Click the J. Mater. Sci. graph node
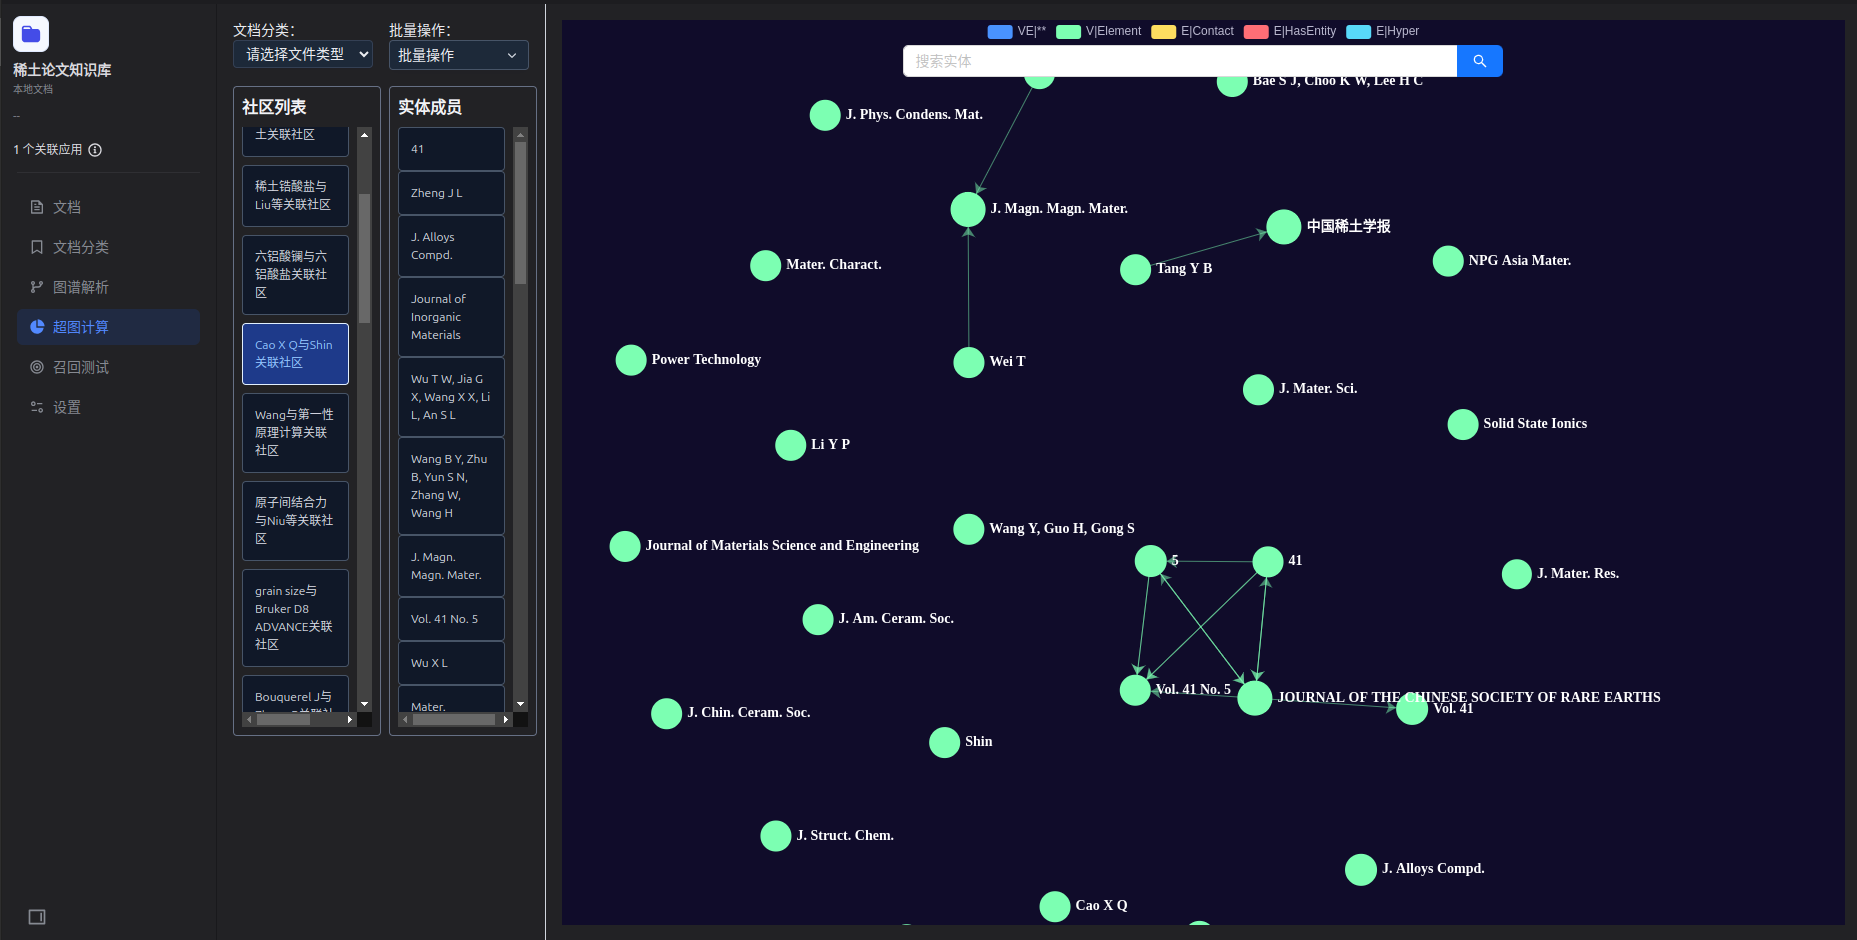 pos(1258,389)
